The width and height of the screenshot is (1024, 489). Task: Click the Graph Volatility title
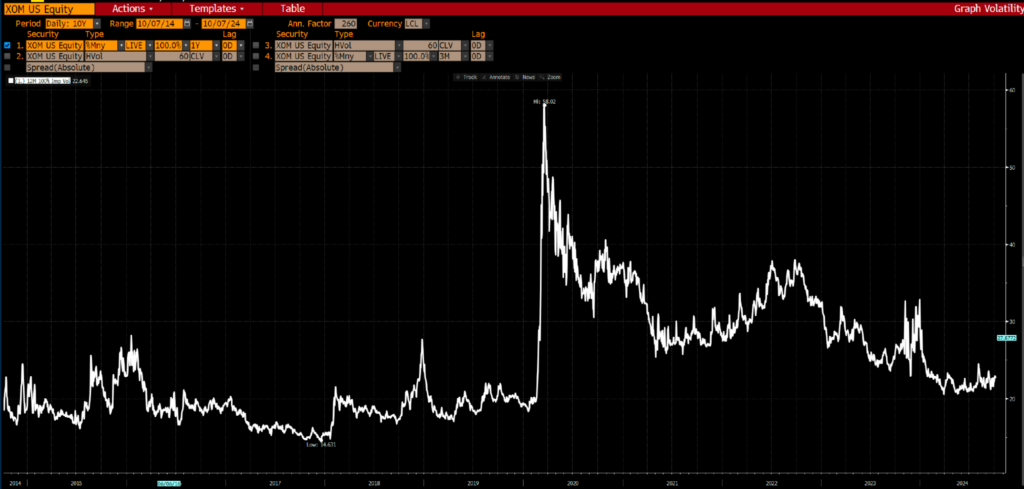(x=986, y=7)
